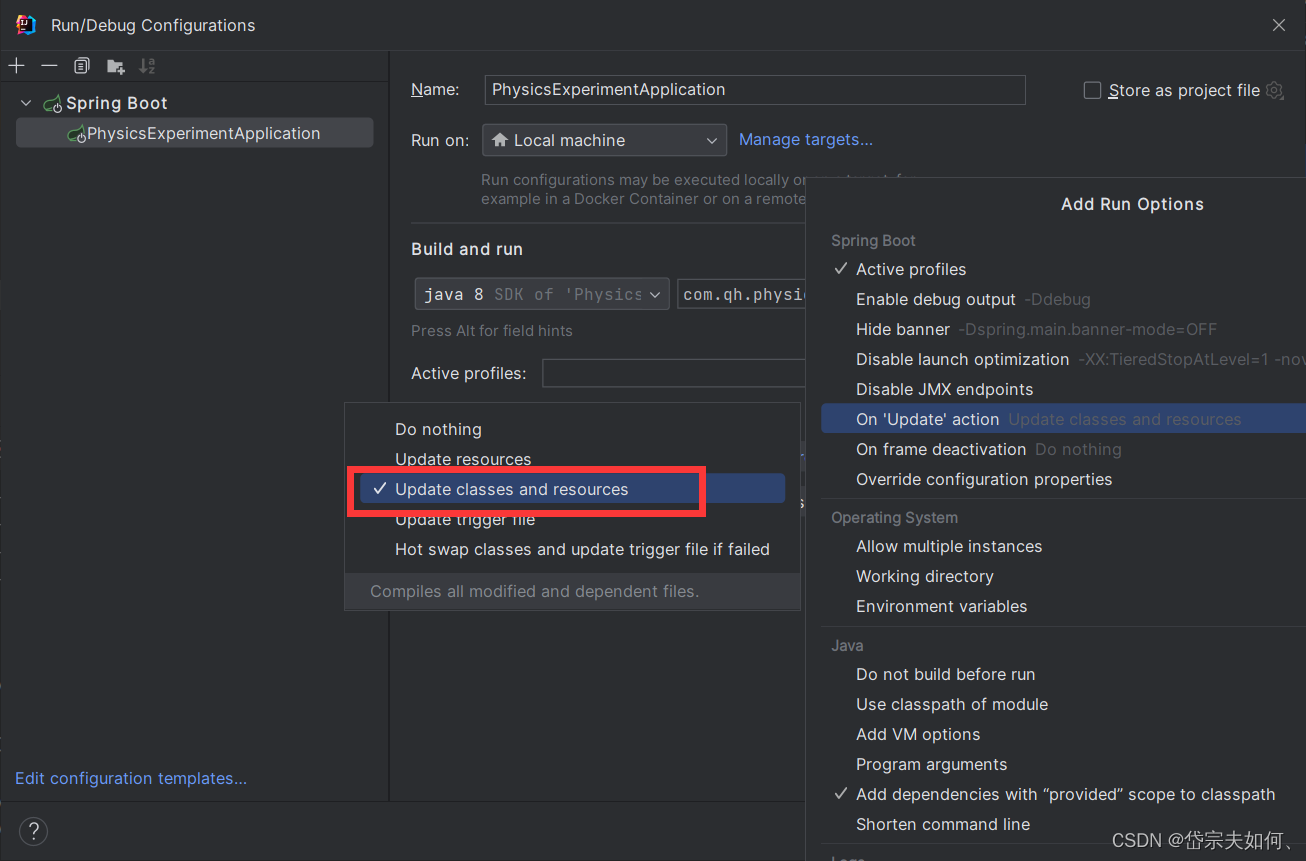Enable Store as project file checkbox
The width and height of the screenshot is (1306, 861).
coord(1092,90)
